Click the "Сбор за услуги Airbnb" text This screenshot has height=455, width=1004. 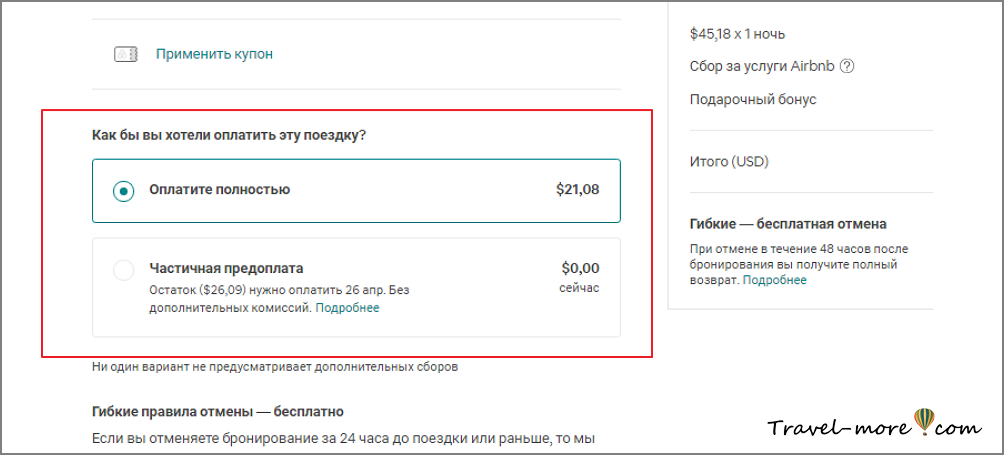761,67
